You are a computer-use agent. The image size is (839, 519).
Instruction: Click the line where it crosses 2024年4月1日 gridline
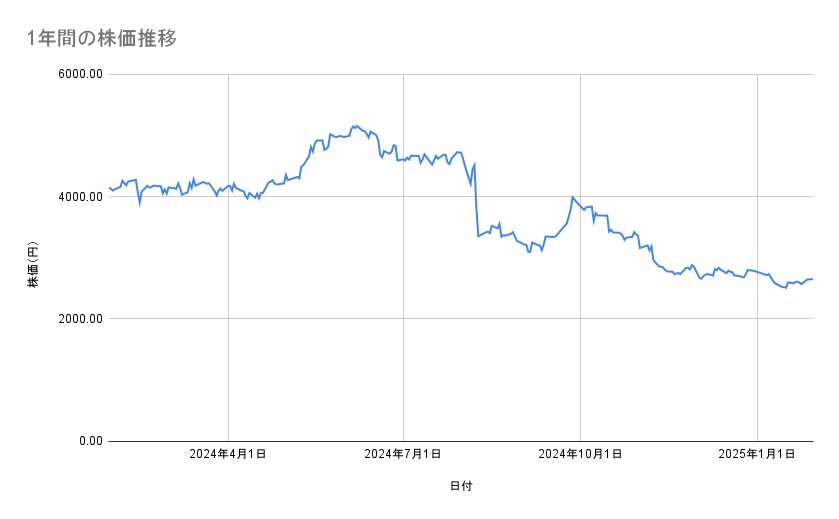tap(229, 186)
